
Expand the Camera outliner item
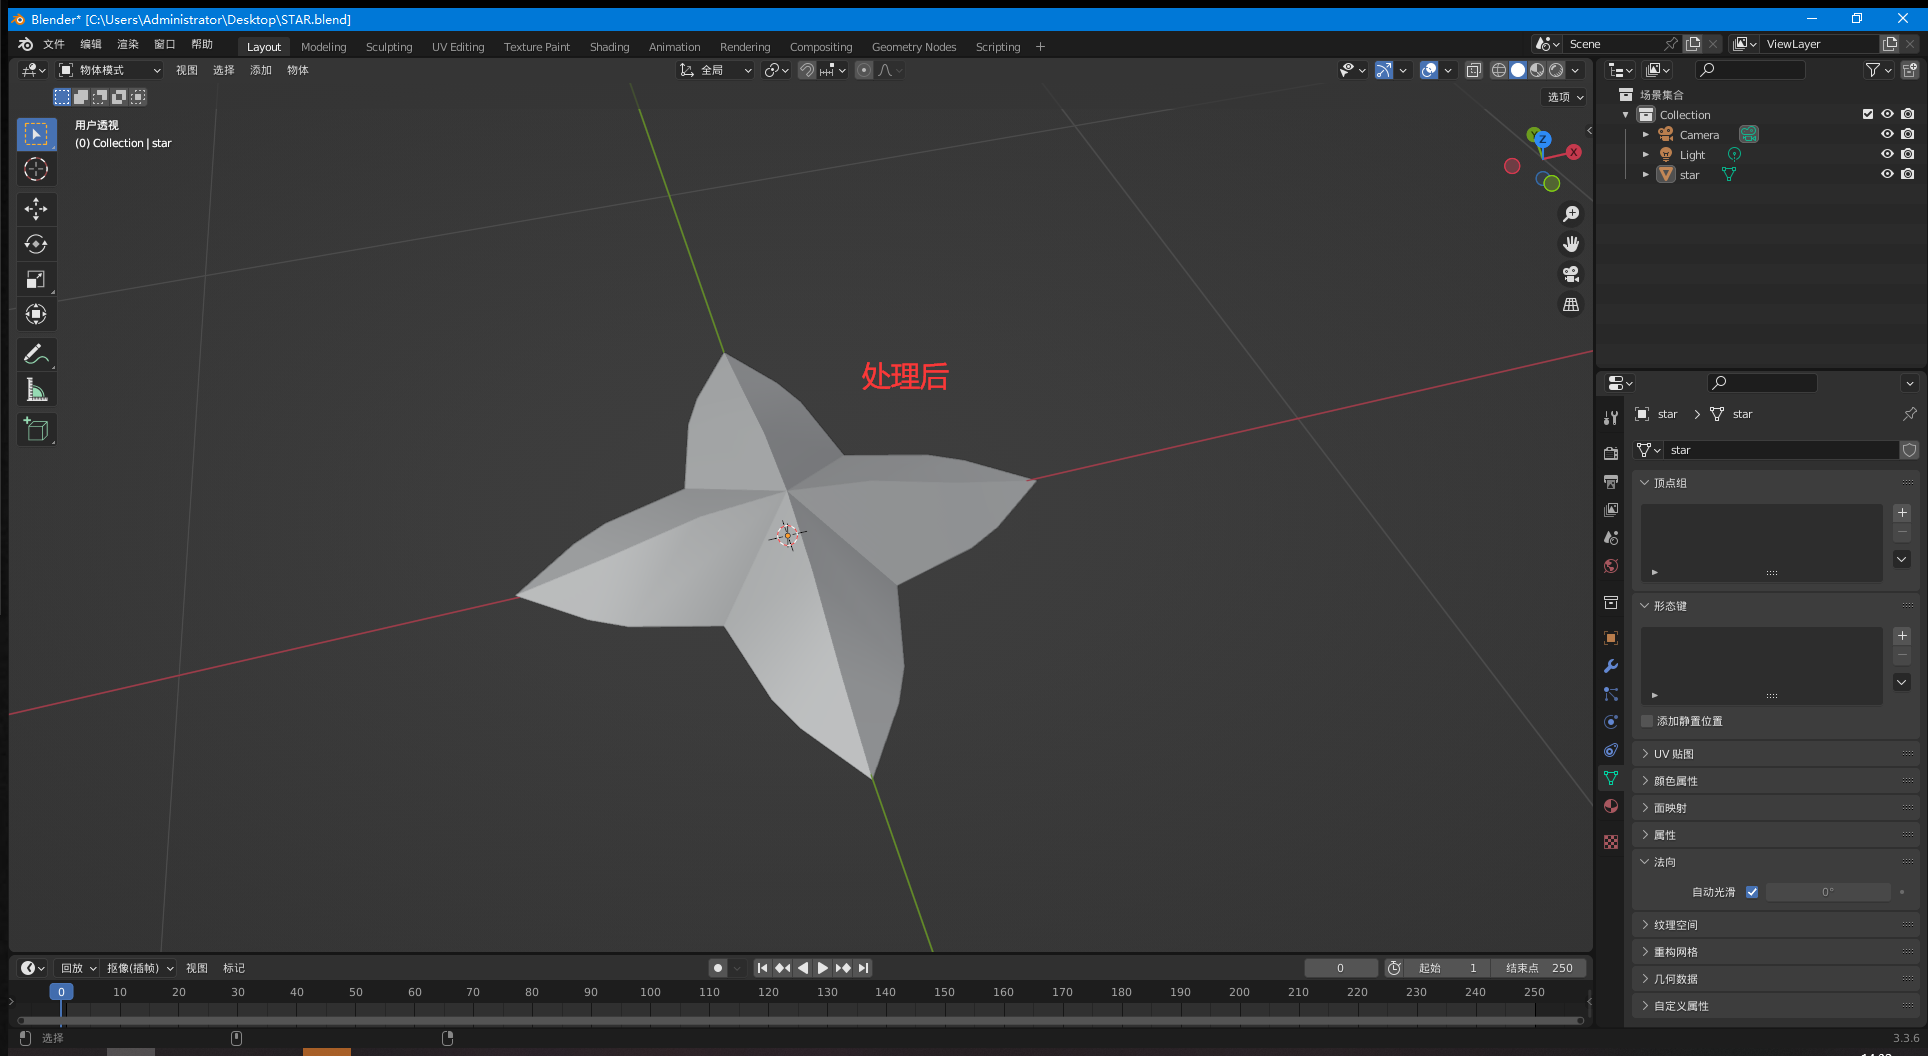1645,134
